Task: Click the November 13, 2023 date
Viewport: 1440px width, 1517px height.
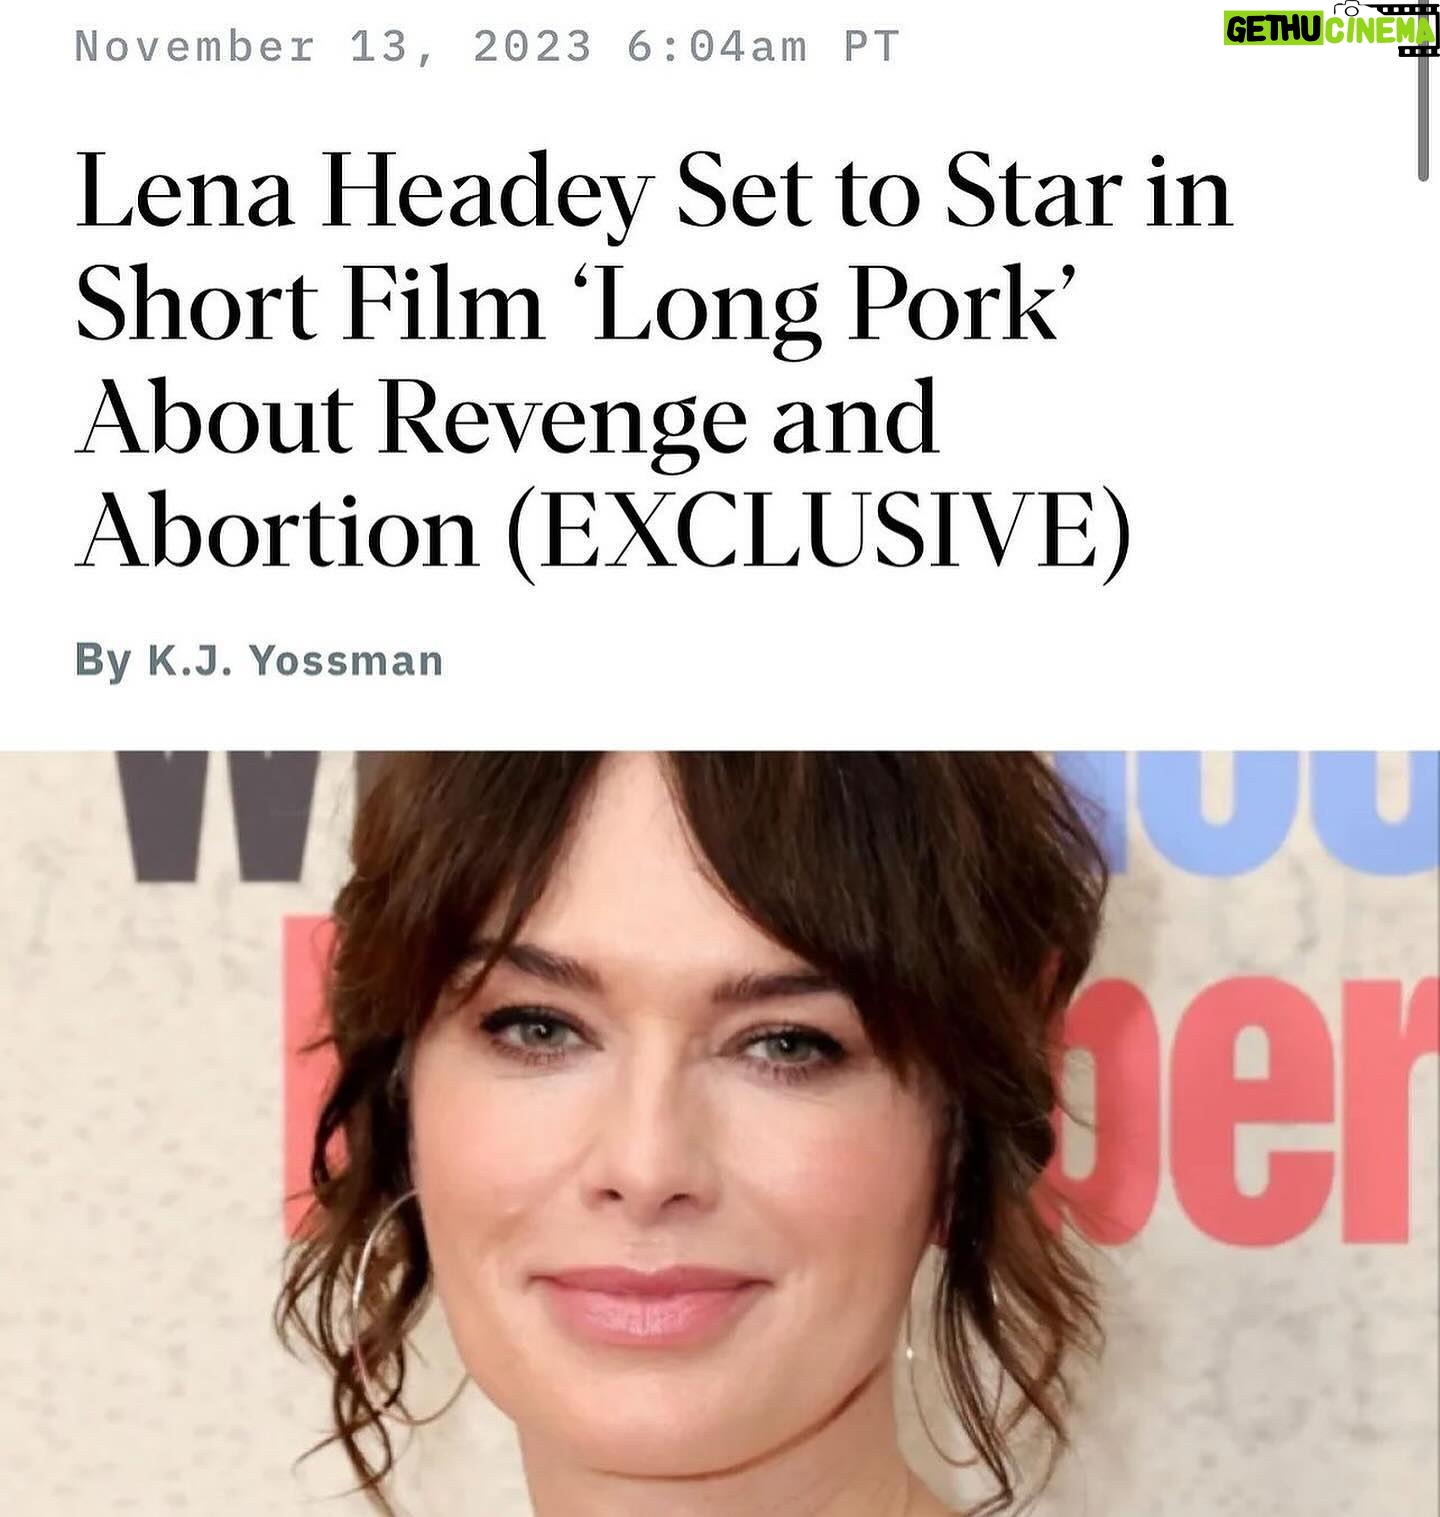Action: (333, 47)
